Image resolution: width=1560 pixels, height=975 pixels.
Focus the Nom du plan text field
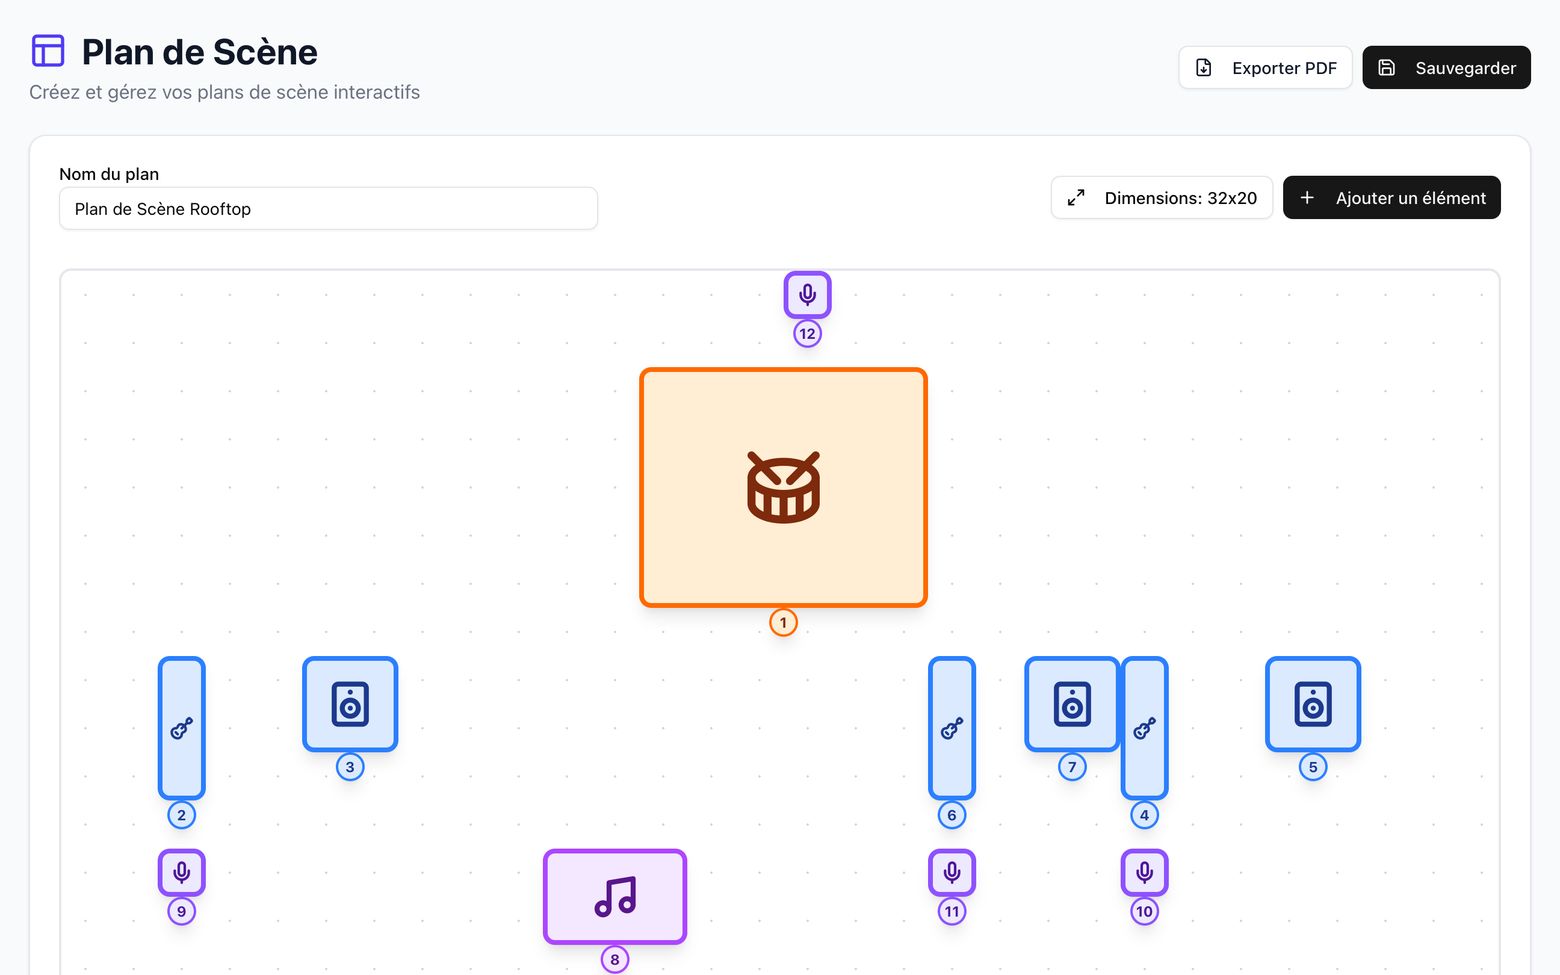(x=328, y=209)
